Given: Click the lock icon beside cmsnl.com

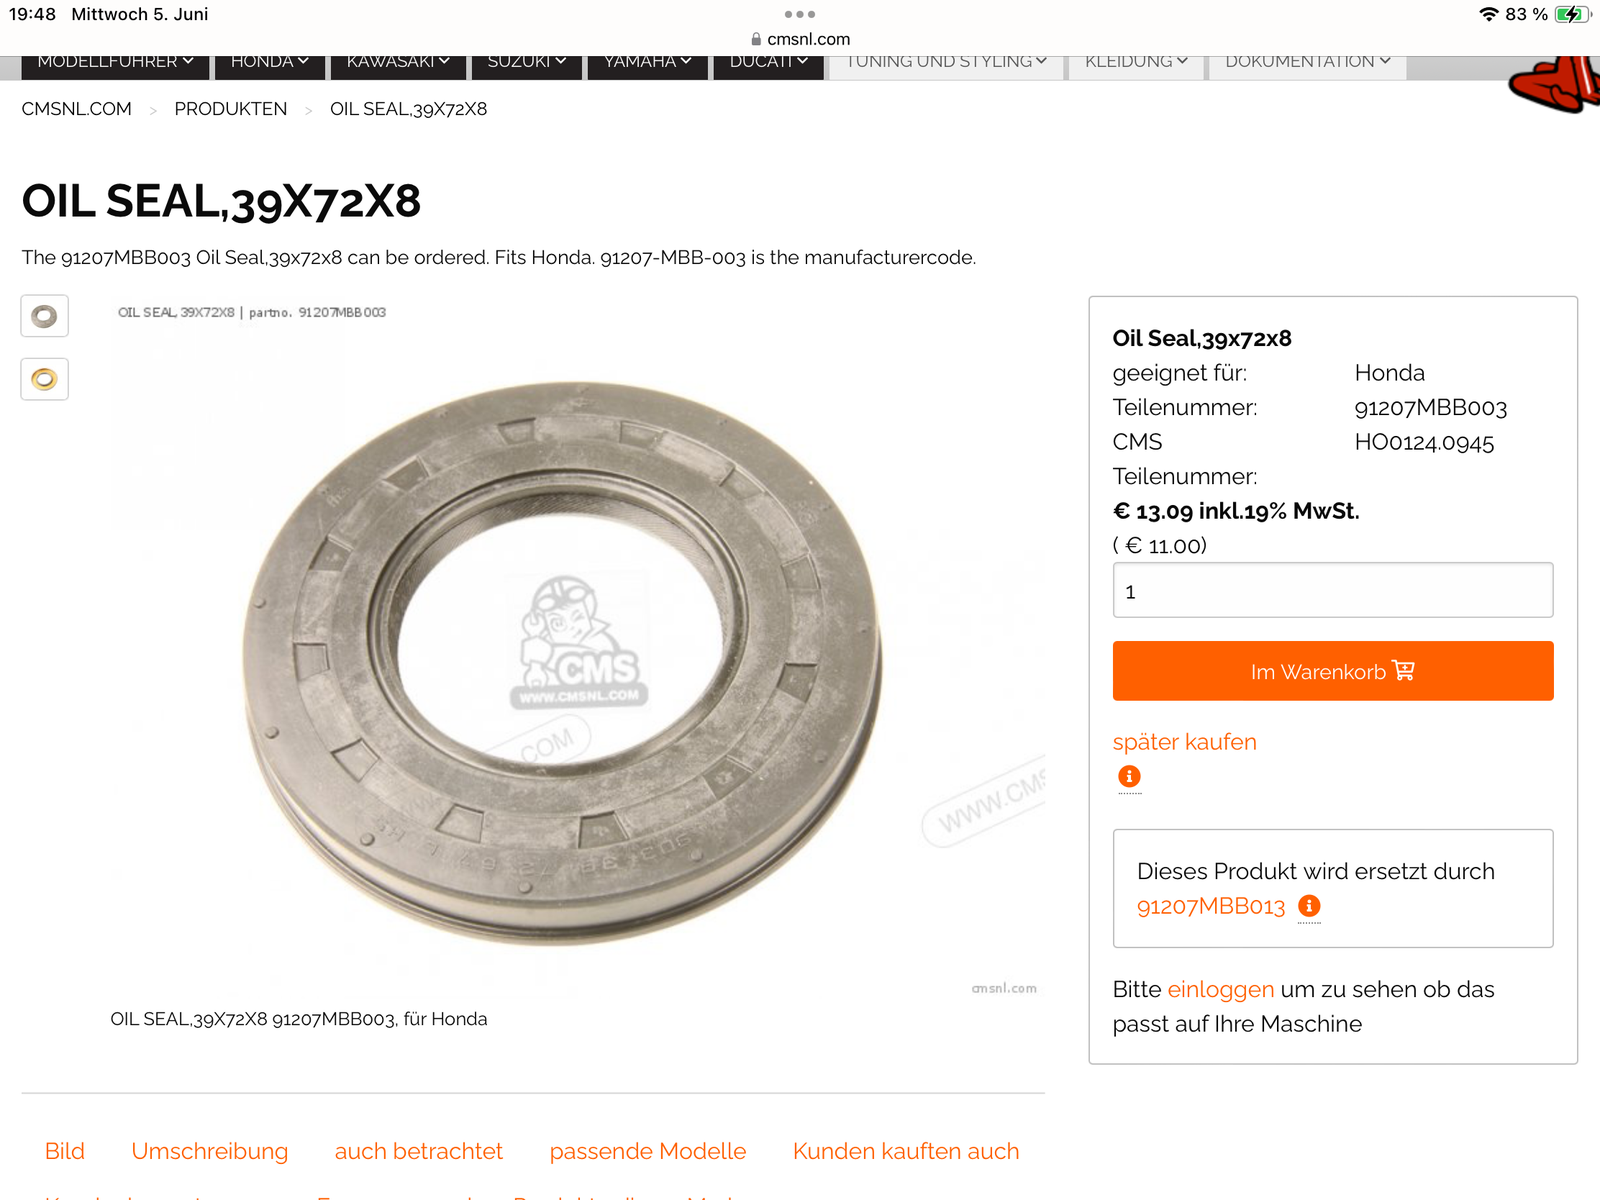Looking at the screenshot, I should coord(756,39).
